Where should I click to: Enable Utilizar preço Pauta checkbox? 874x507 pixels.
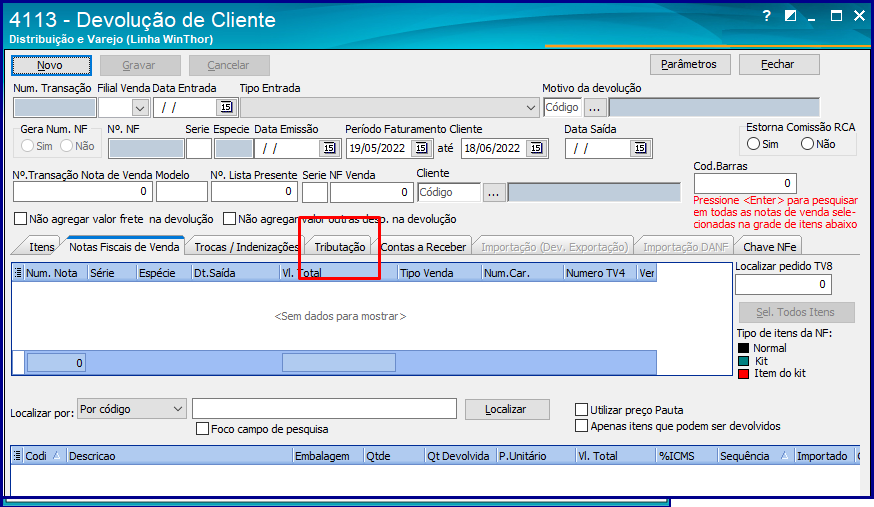(581, 410)
